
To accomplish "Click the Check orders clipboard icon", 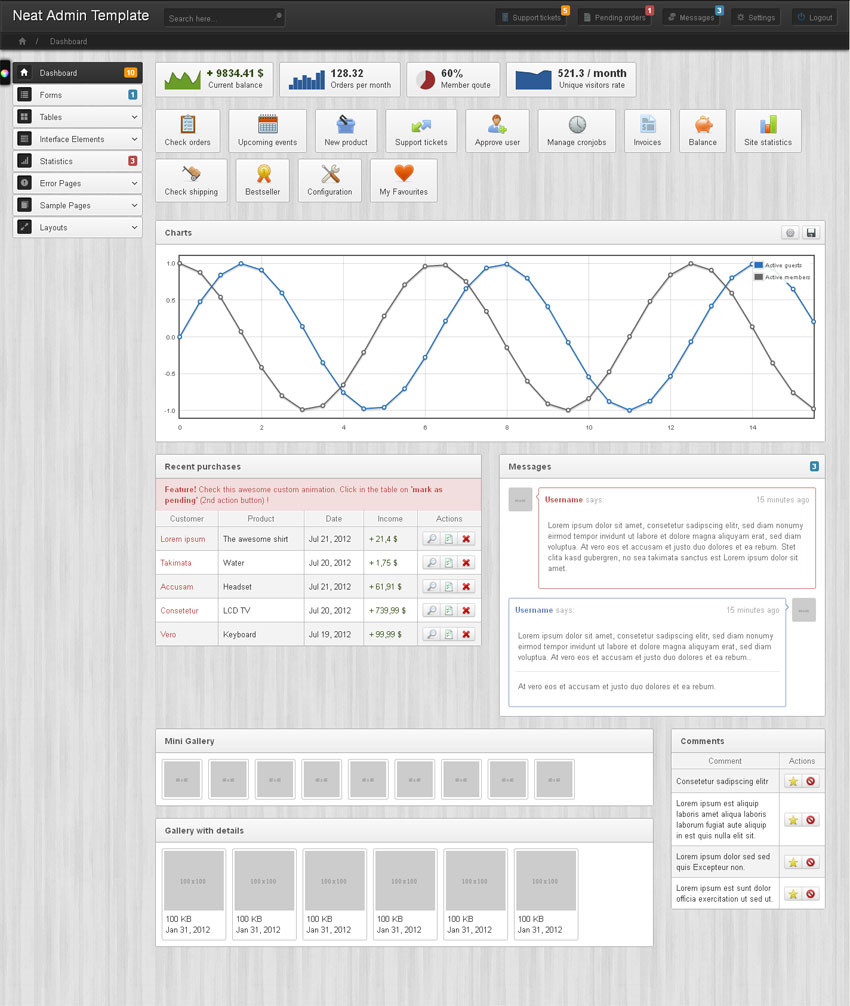I will coord(187,125).
